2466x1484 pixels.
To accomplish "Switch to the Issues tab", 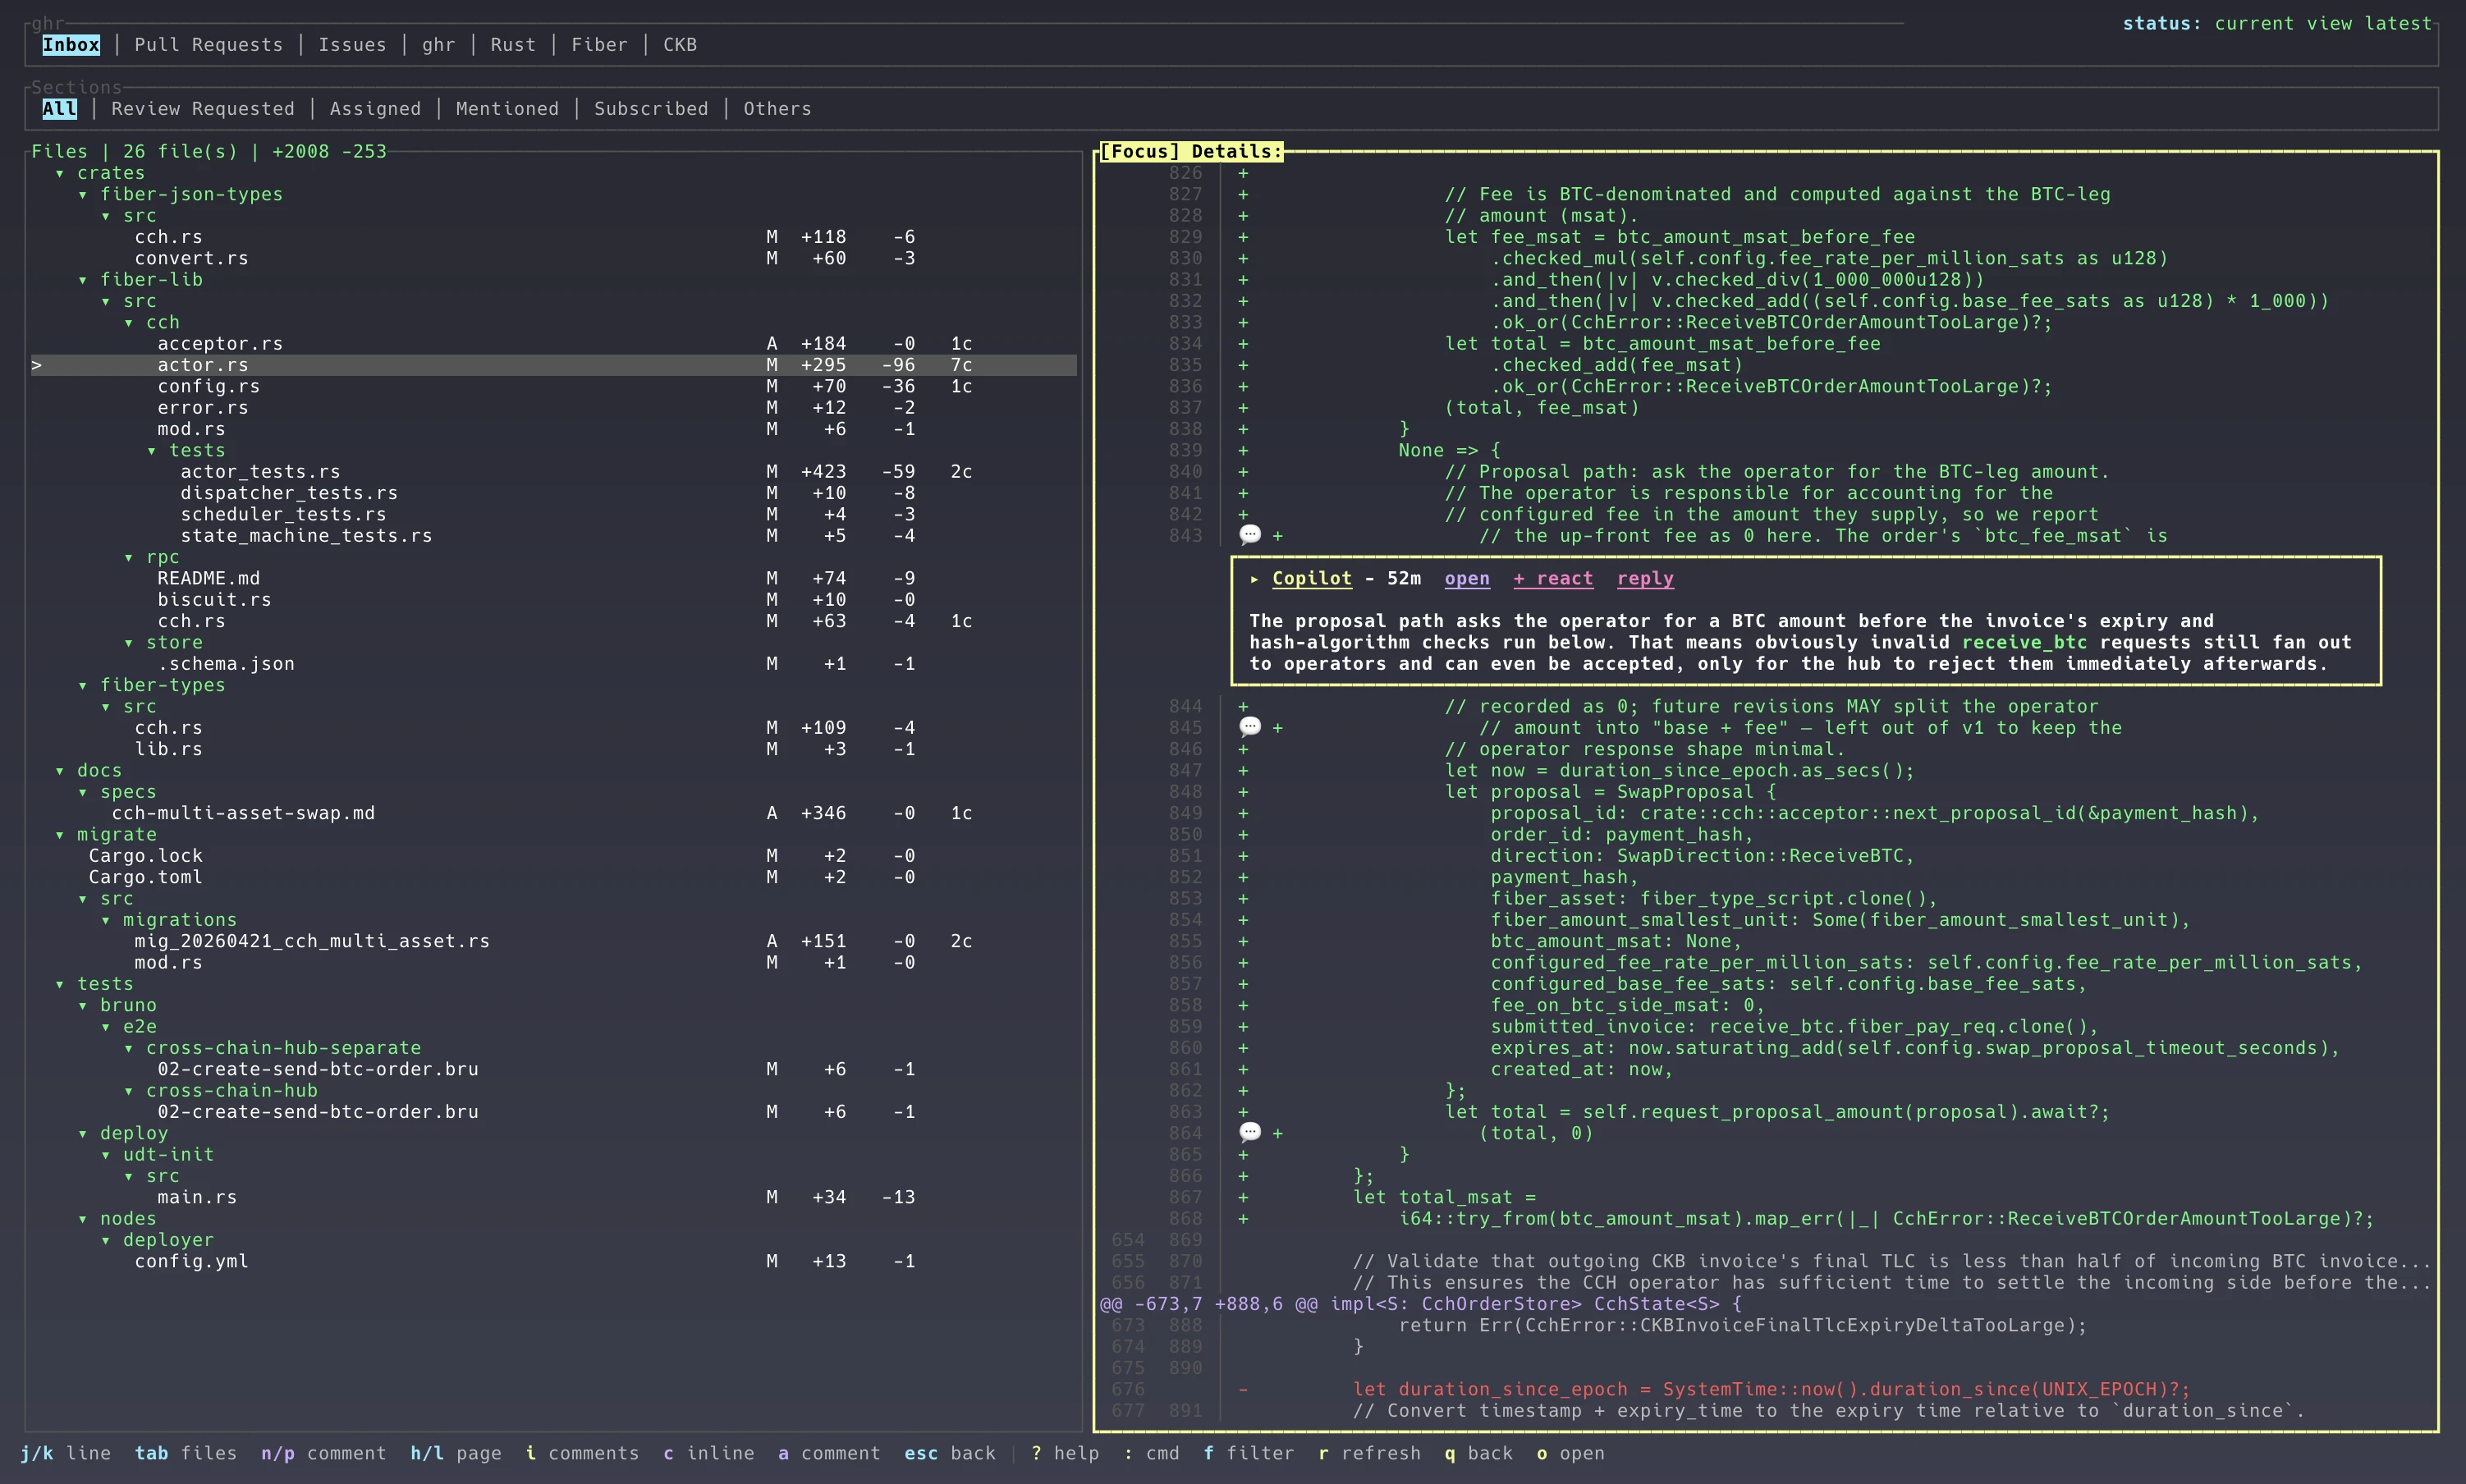I will pyautogui.click(x=352, y=44).
